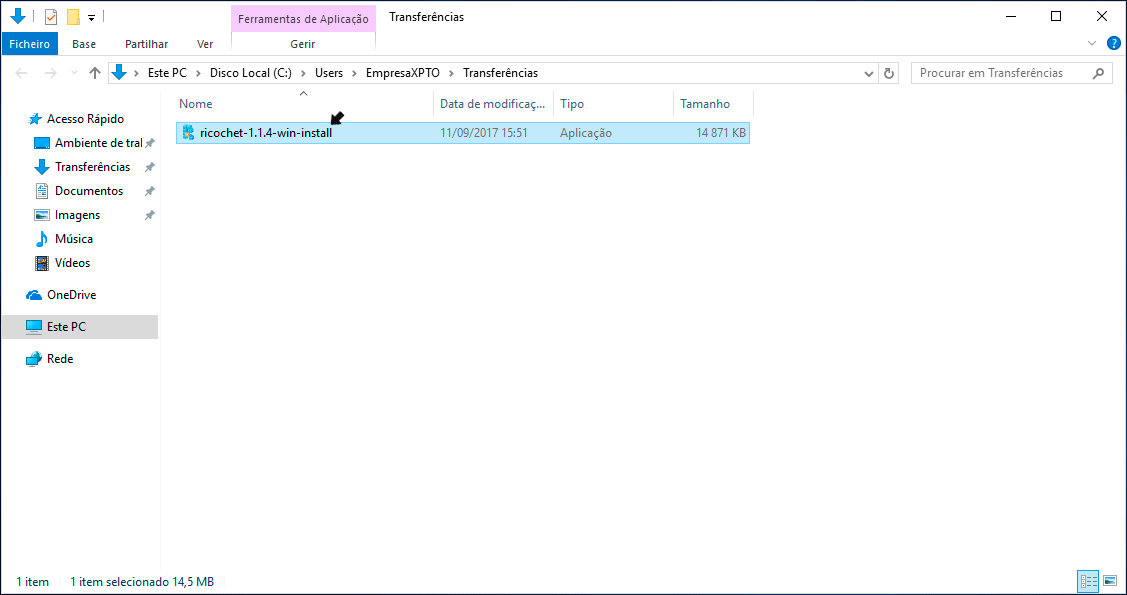Image resolution: width=1127 pixels, height=595 pixels.
Task: Open Rede in the navigation pane
Action: (x=60, y=359)
